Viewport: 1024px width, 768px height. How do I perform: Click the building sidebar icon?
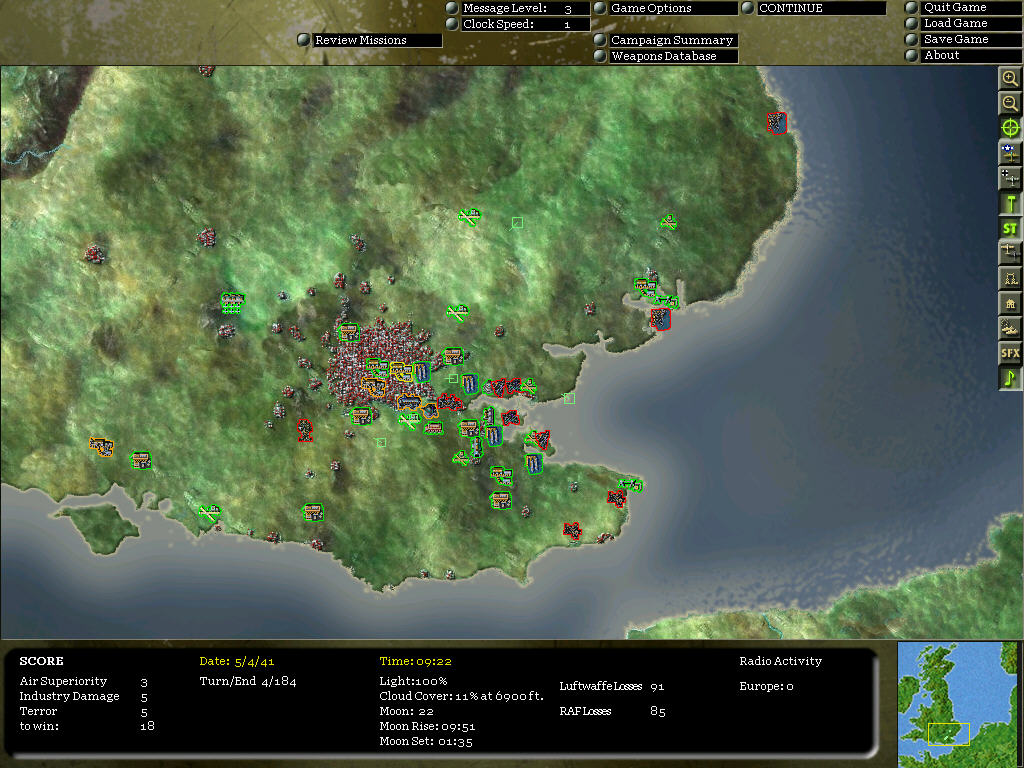[1010, 303]
